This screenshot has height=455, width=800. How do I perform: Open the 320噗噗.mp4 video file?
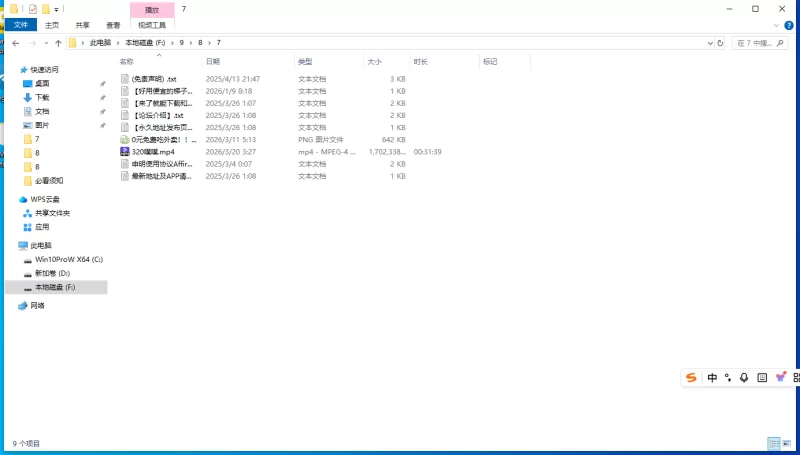(x=153, y=152)
